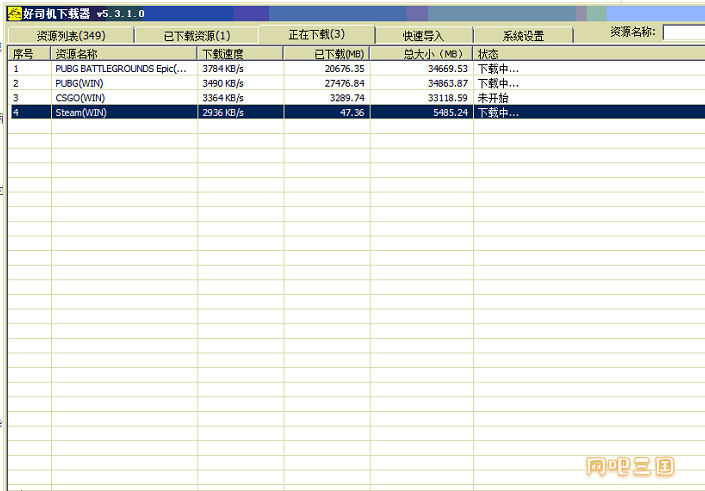
Task: Select the Steam(WIN) resource name
Action: (x=81, y=112)
